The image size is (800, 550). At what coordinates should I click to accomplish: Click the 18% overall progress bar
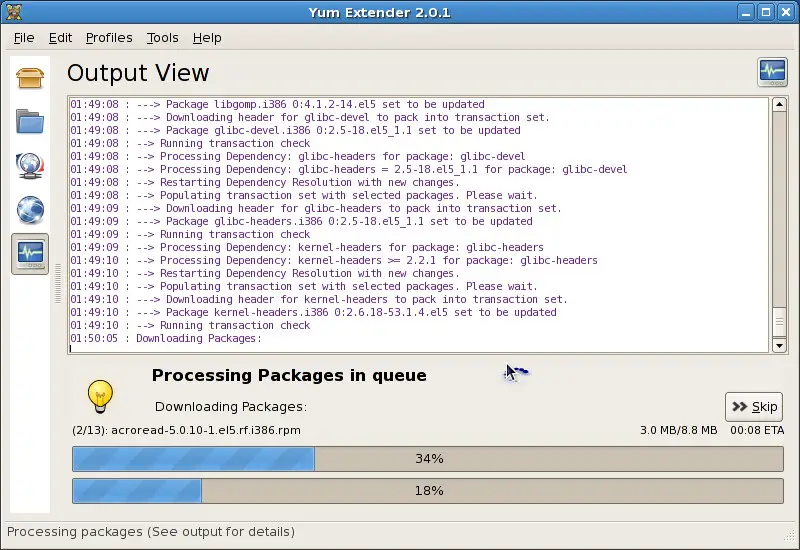(428, 490)
